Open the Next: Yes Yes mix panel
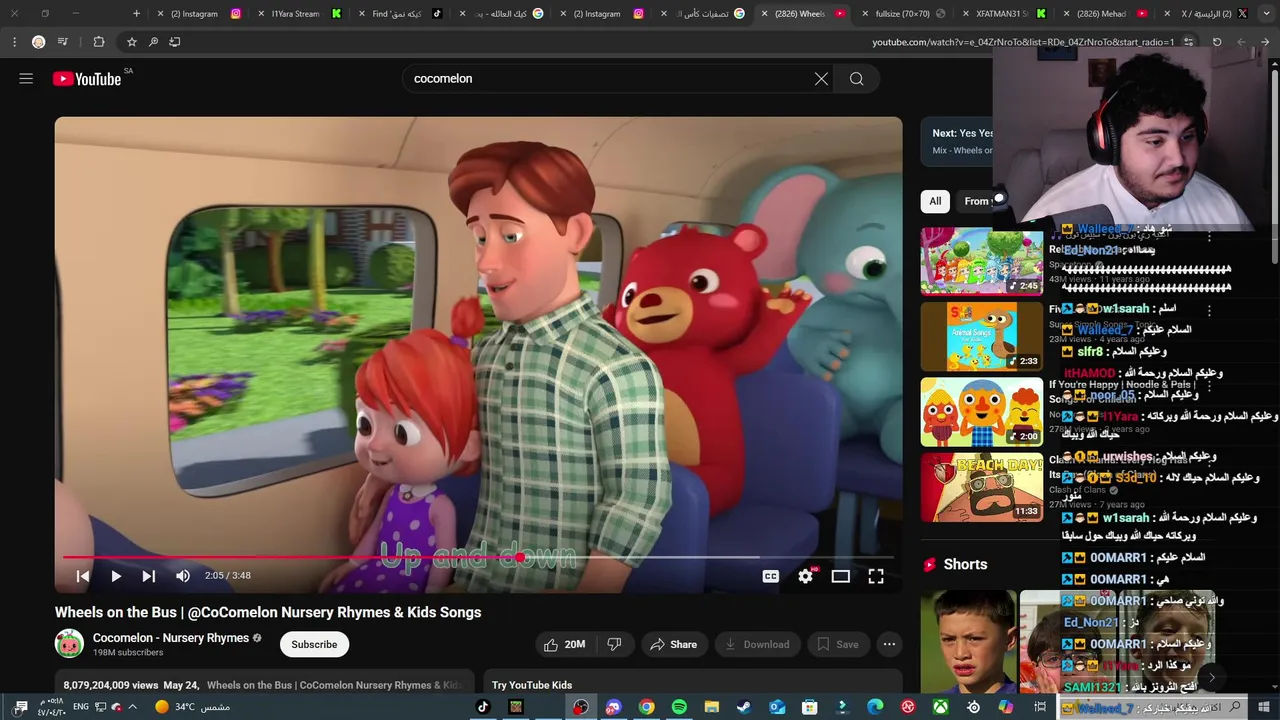 coord(958,141)
